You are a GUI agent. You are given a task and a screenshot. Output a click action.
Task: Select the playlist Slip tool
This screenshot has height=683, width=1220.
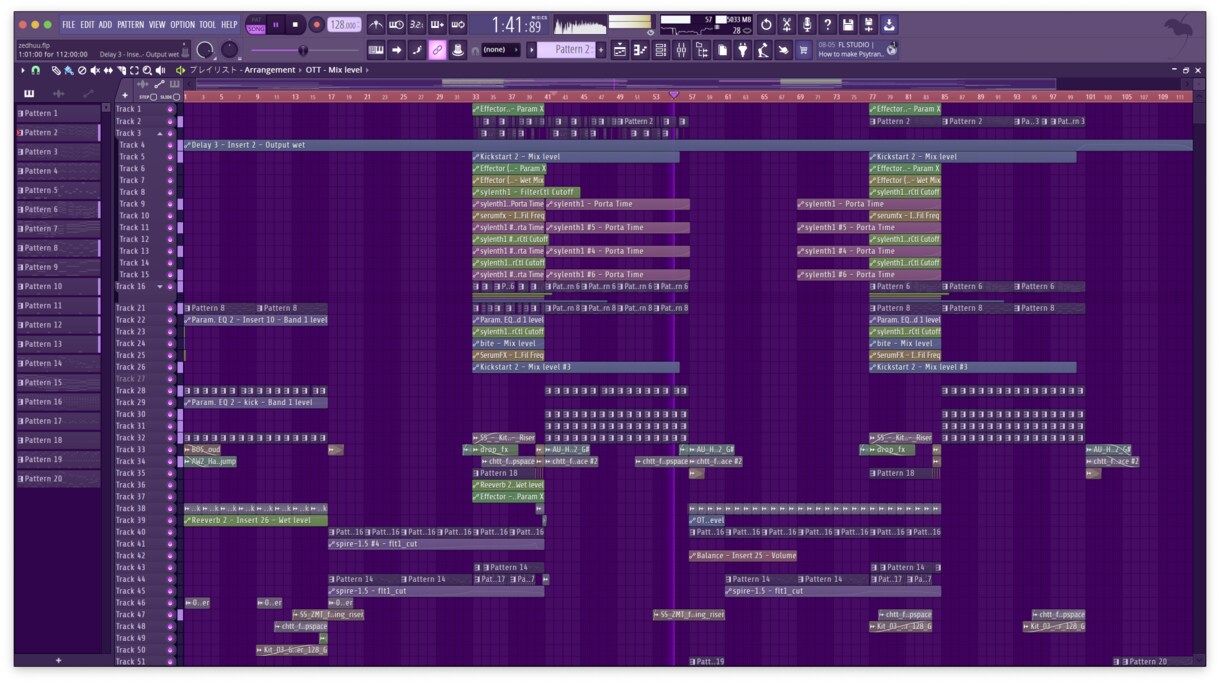[108, 70]
